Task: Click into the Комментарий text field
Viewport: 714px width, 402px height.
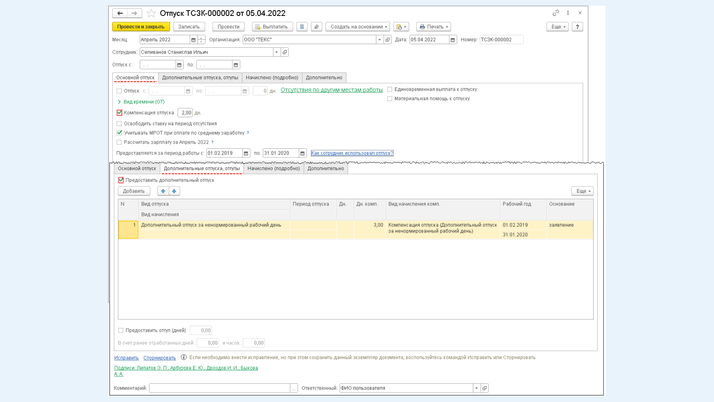Action: click(x=220, y=388)
